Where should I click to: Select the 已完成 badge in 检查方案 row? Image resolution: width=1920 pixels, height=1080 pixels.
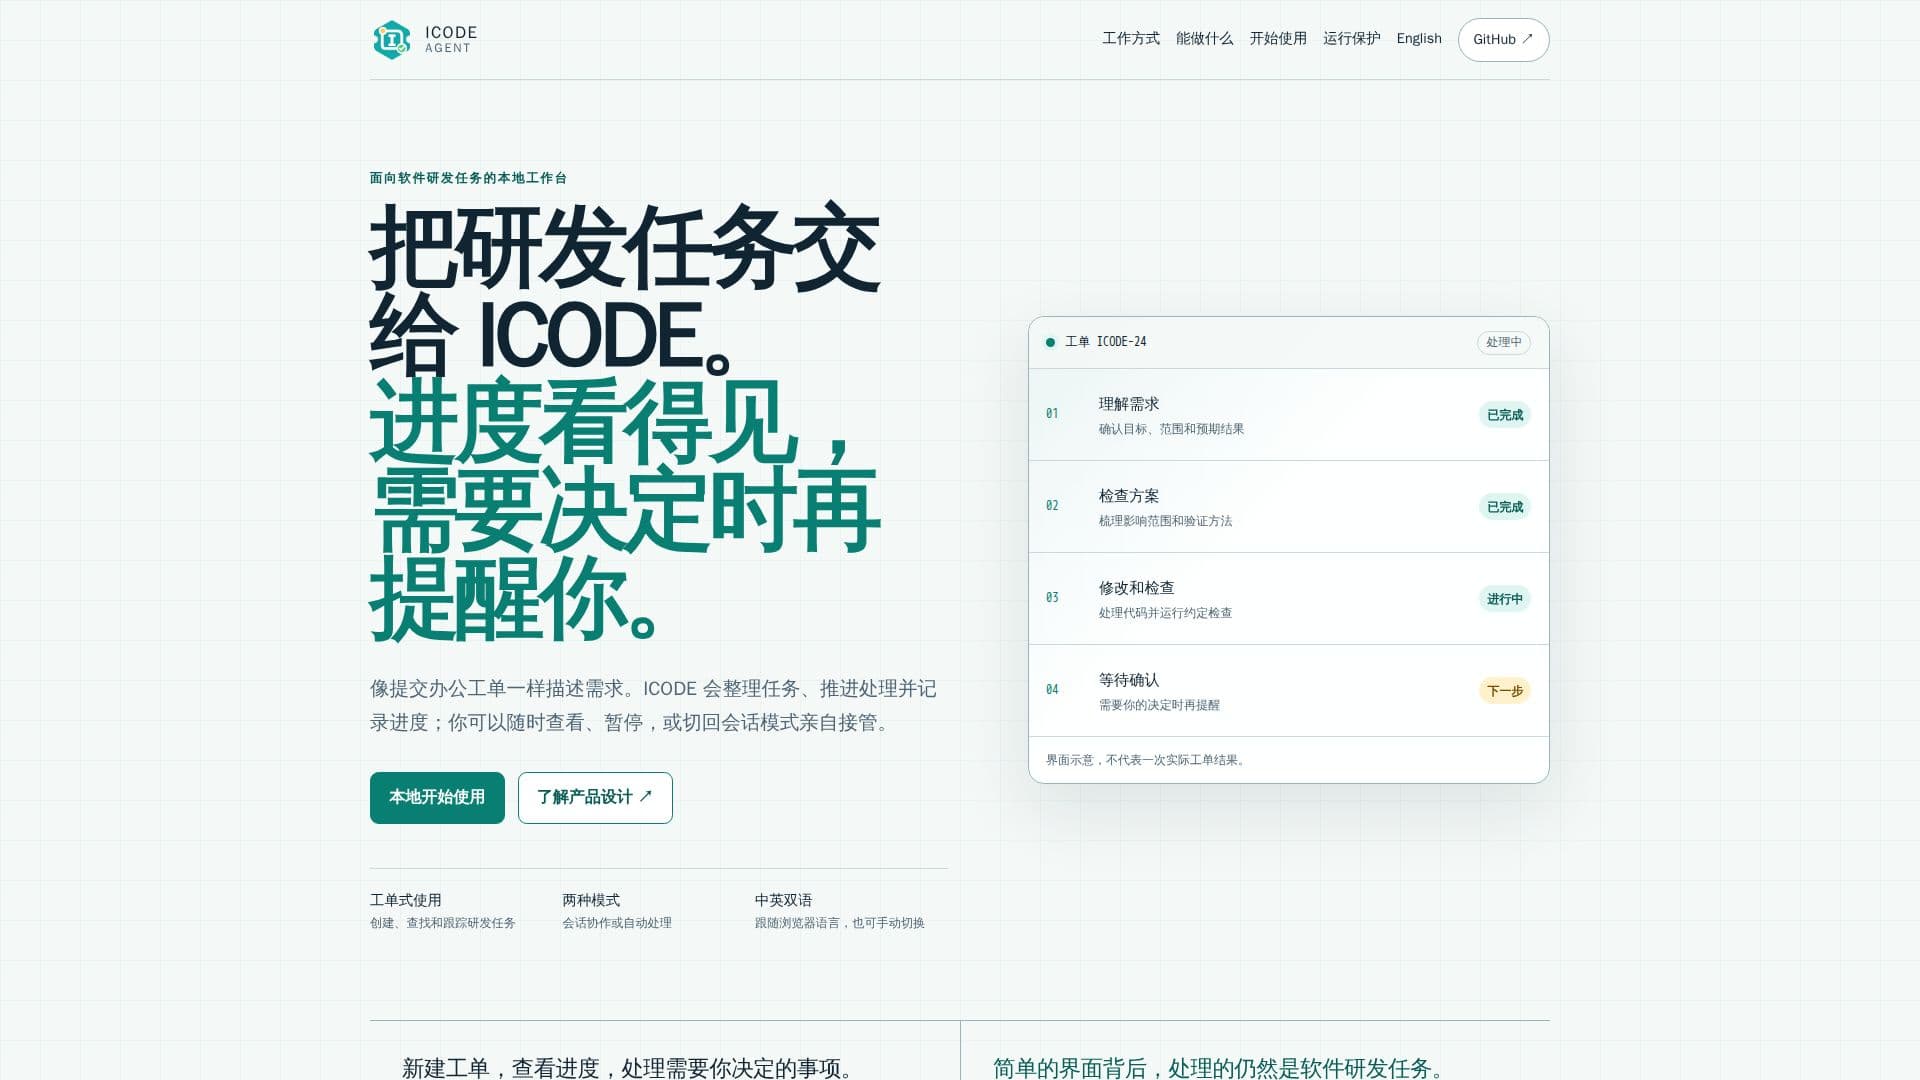click(x=1504, y=507)
